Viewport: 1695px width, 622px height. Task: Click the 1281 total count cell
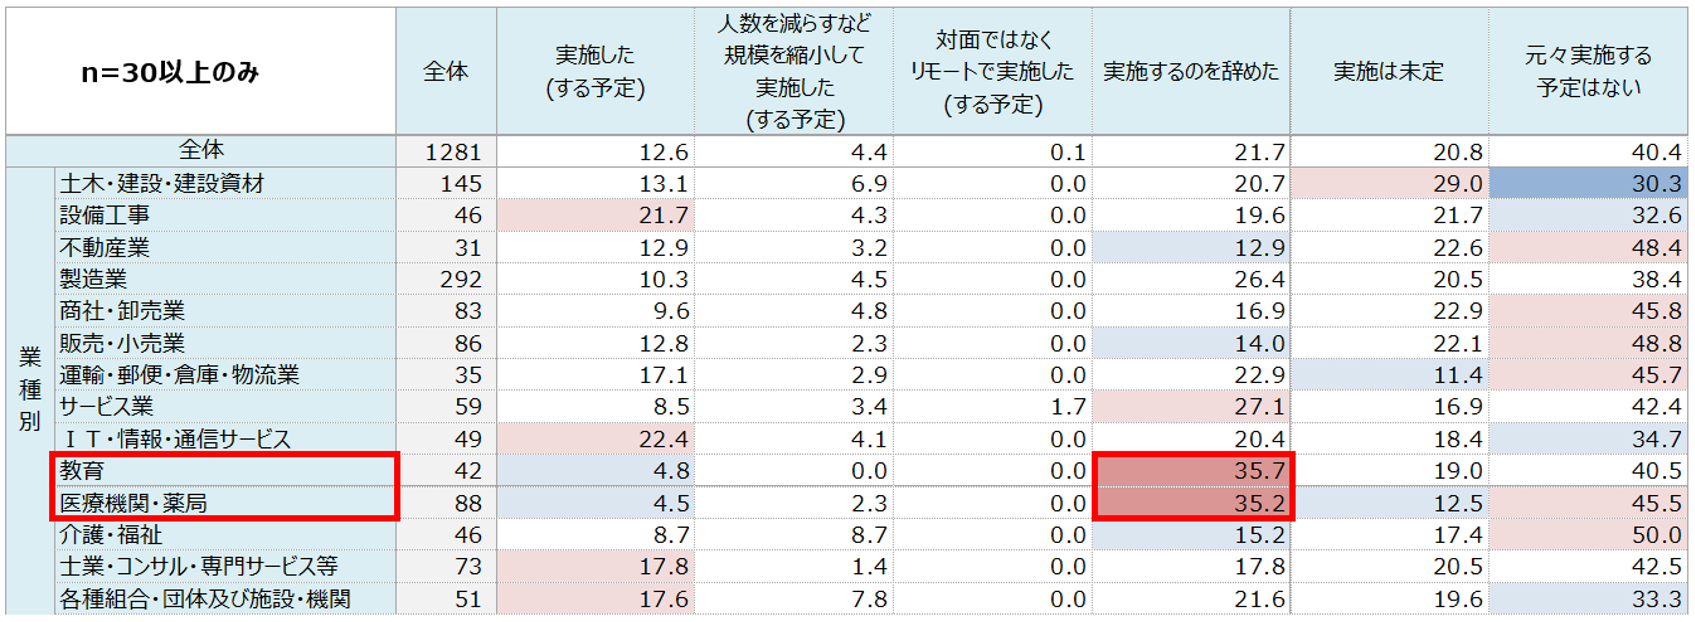click(452, 152)
